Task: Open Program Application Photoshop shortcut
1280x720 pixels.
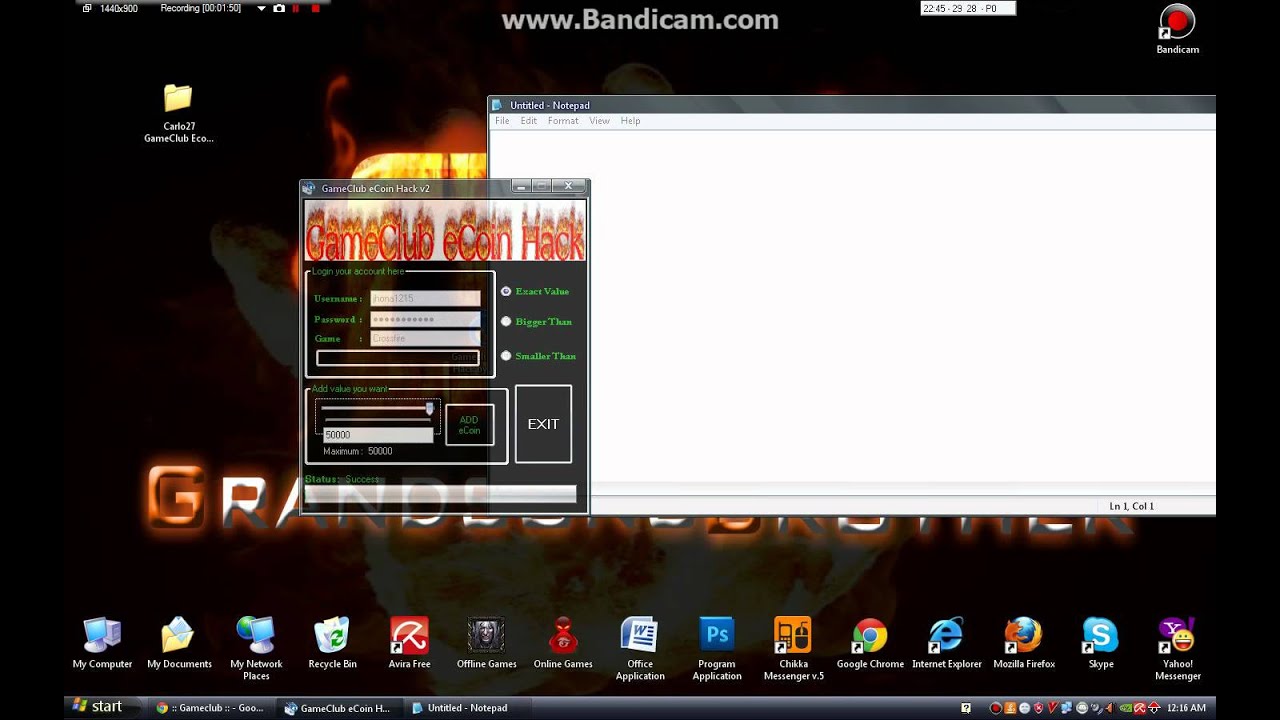Action: click(717, 648)
